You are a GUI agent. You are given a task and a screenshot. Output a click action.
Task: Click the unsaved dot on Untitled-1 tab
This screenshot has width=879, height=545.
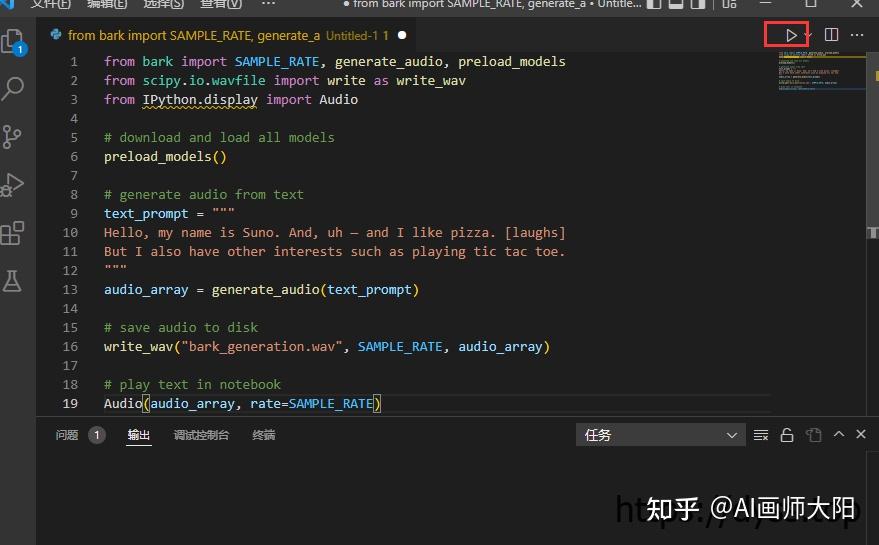tap(402, 35)
